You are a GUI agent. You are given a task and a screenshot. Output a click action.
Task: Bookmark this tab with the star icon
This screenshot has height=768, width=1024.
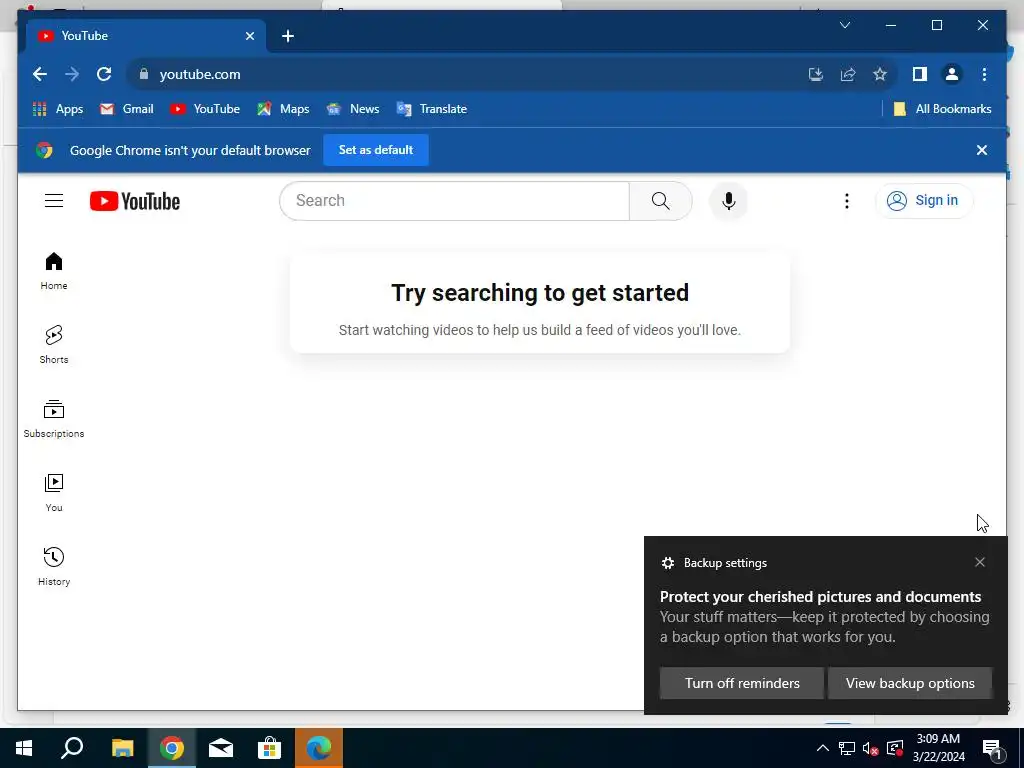[x=880, y=74]
